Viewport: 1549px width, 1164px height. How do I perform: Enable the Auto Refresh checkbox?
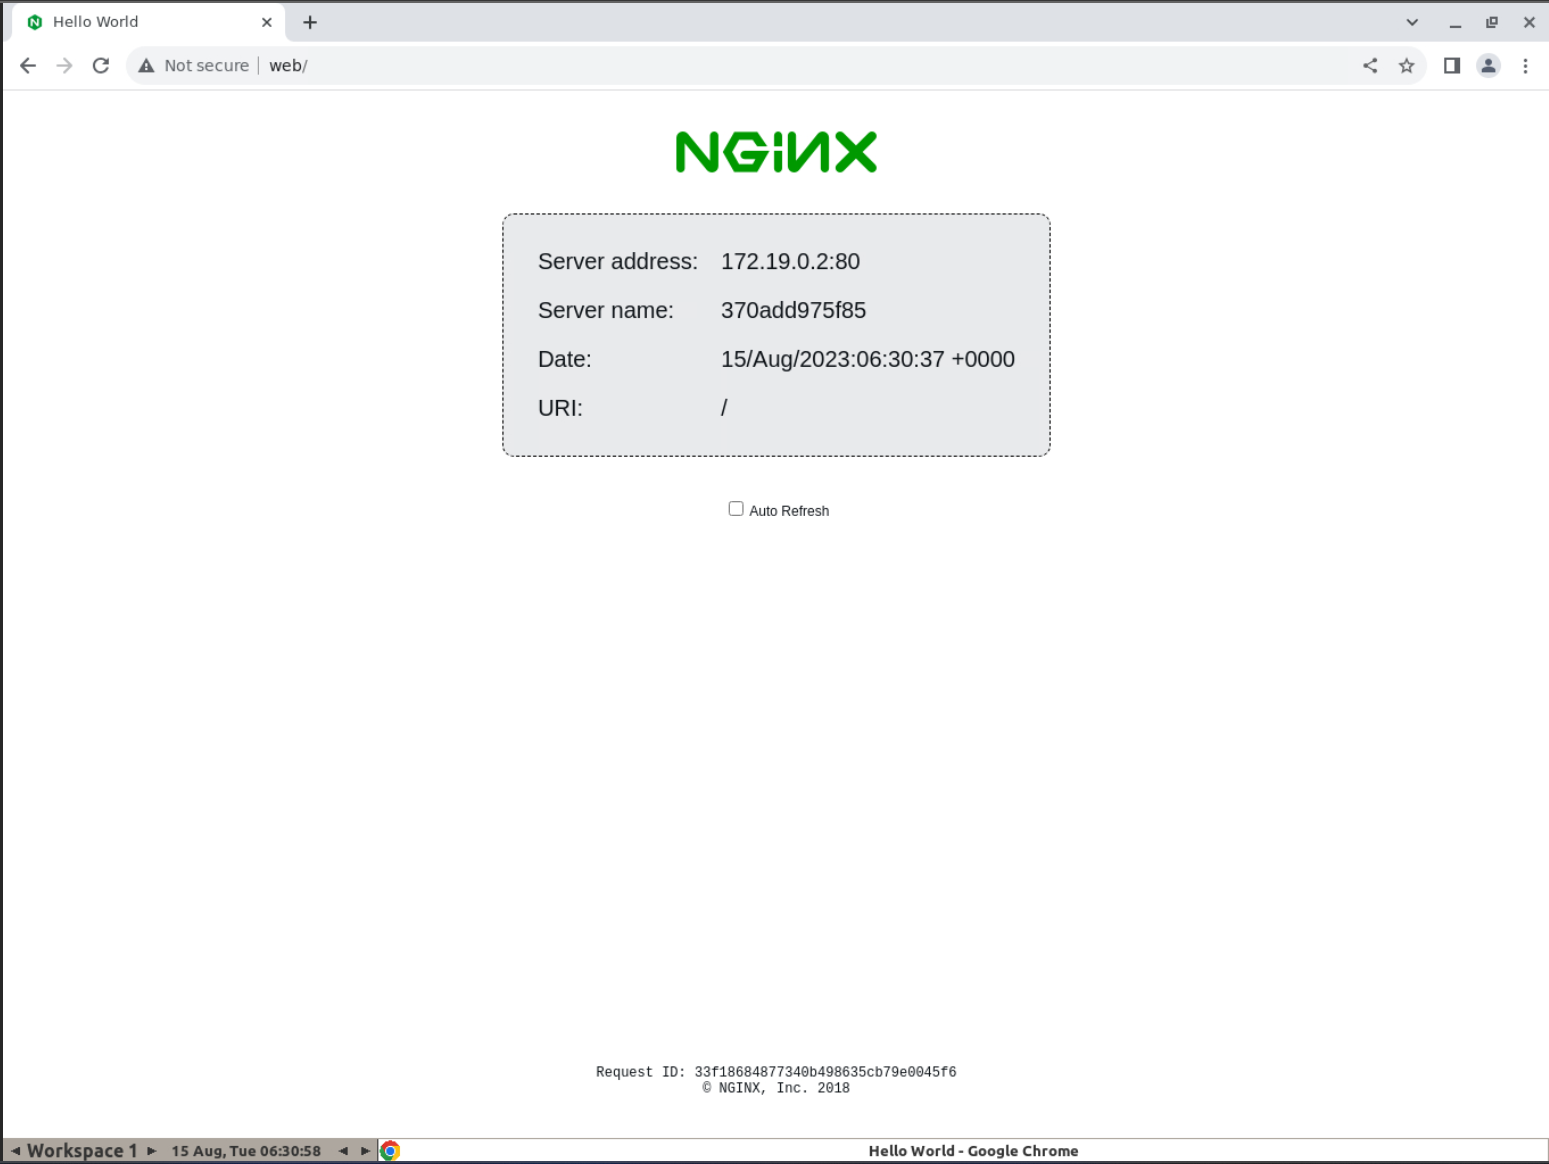(x=736, y=509)
